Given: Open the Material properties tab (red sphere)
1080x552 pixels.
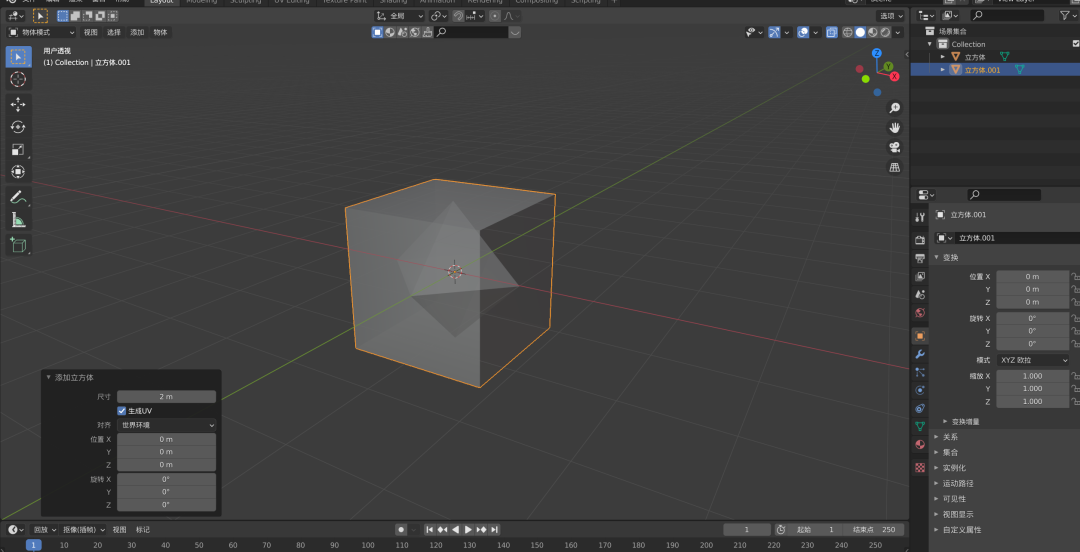Looking at the screenshot, I should (920, 444).
